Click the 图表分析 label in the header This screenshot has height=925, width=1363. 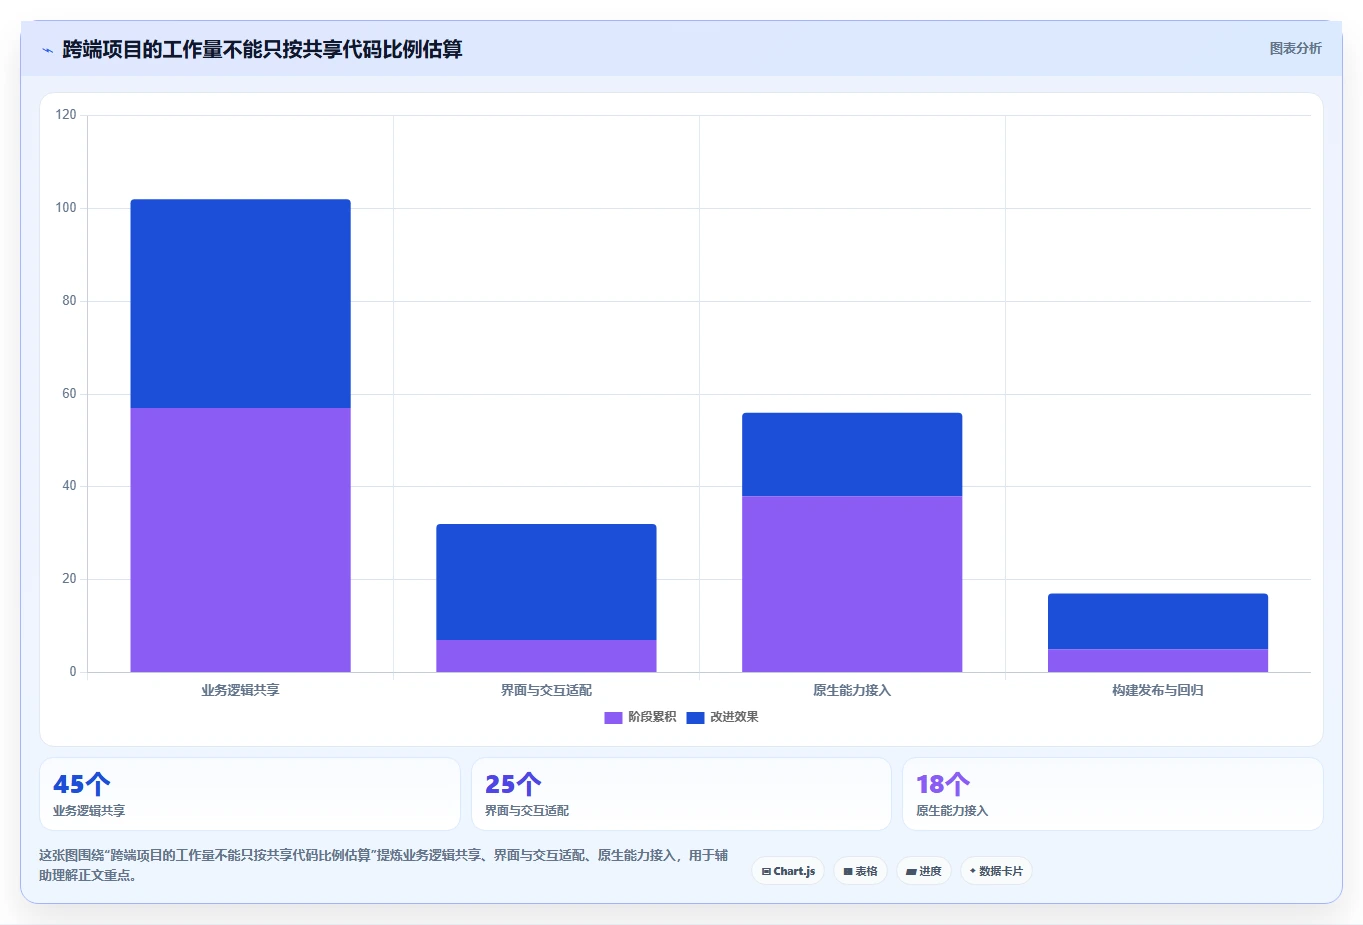[1295, 48]
